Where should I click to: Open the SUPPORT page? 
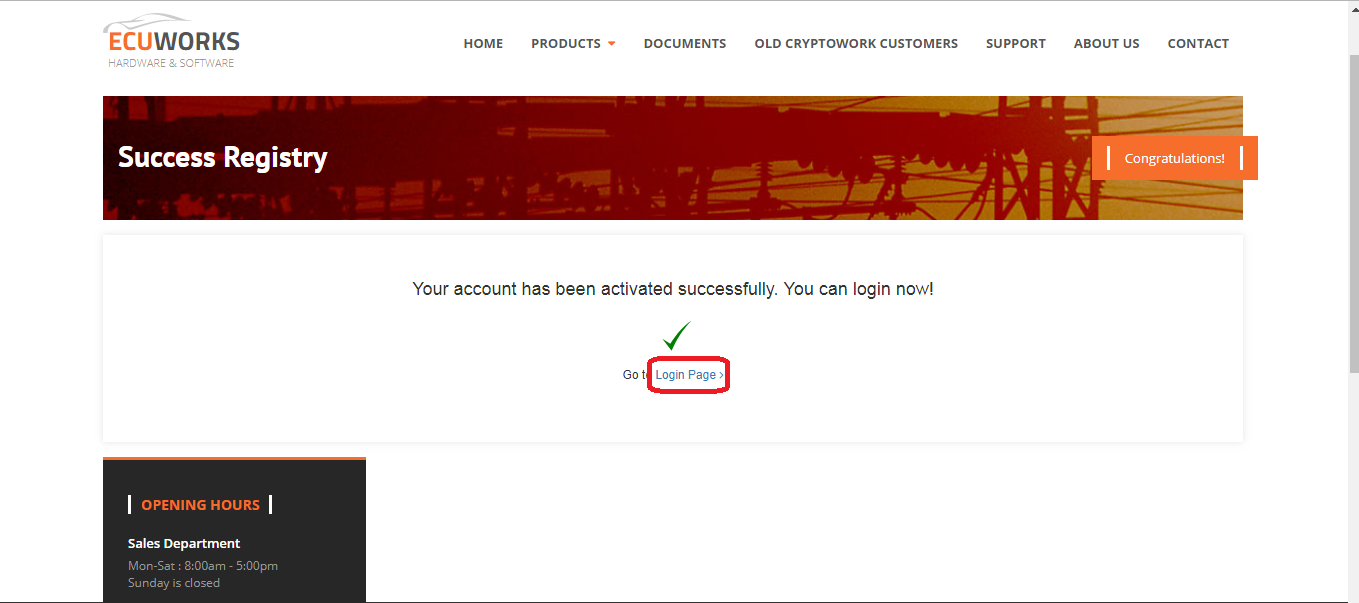coord(1015,44)
